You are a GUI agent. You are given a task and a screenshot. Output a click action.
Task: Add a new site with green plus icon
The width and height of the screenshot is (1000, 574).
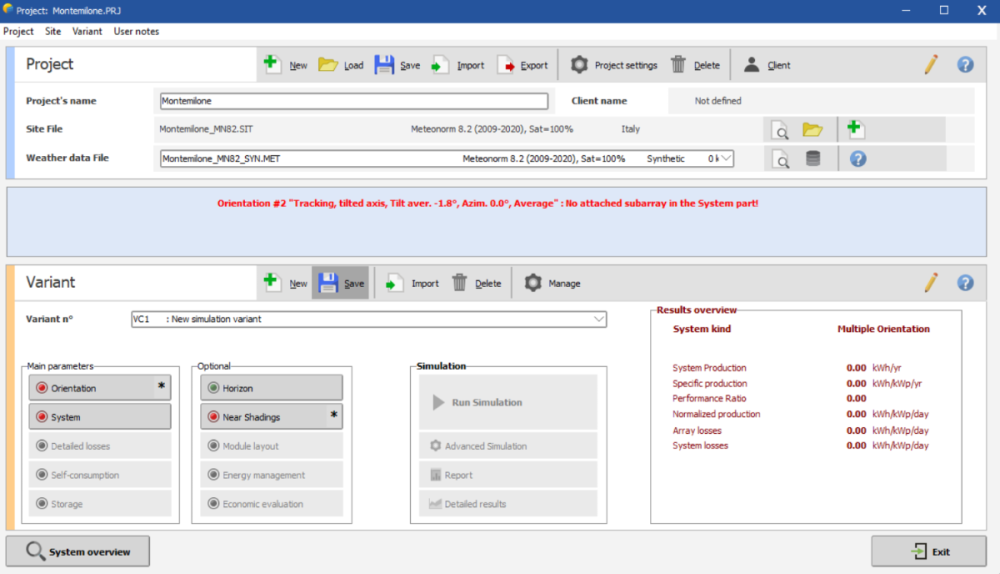coord(854,129)
